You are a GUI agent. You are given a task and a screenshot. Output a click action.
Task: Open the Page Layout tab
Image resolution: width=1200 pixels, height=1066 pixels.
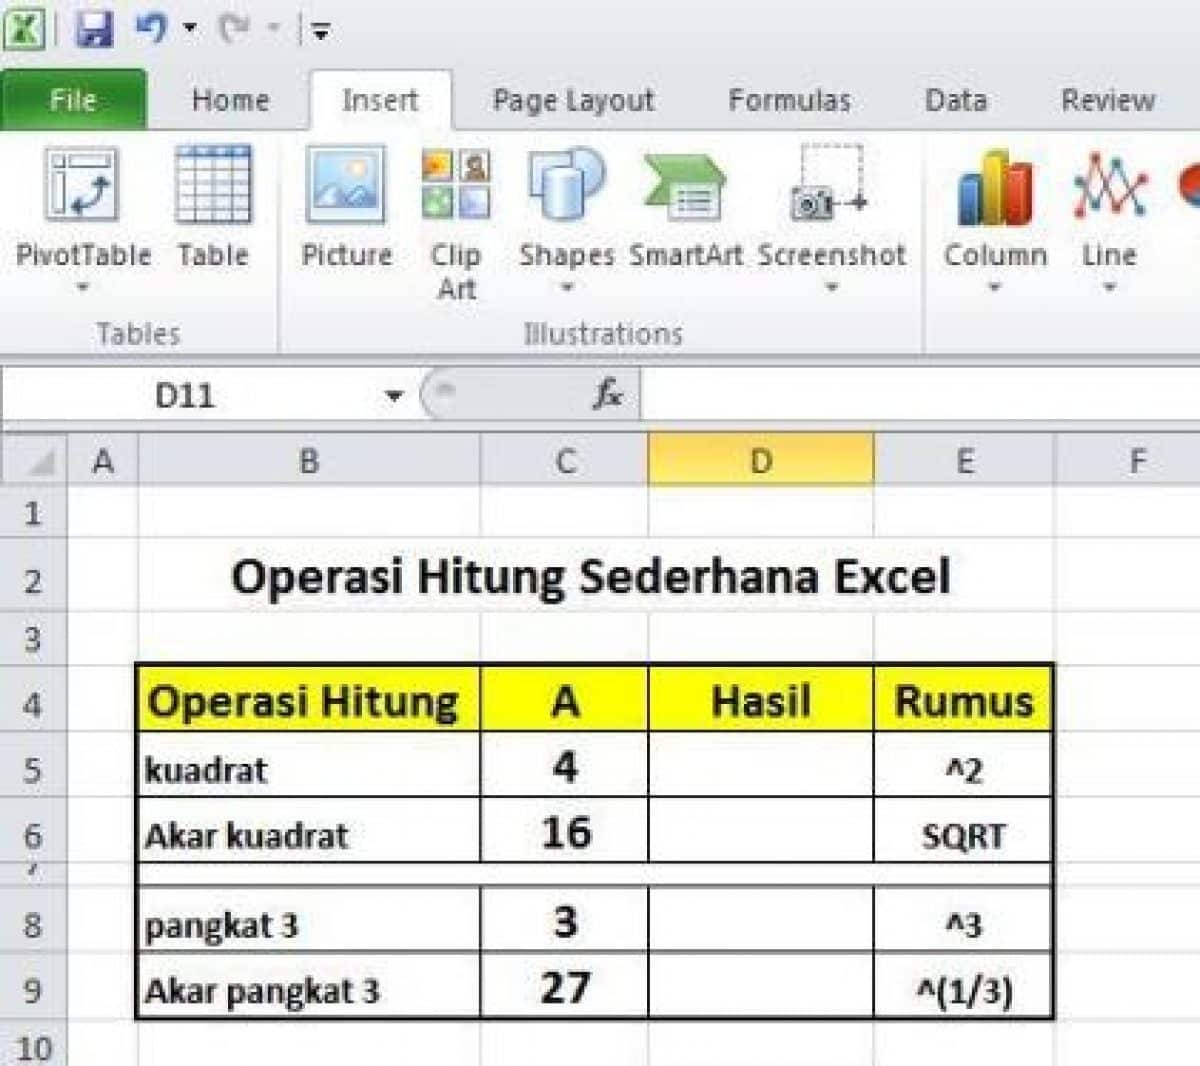tap(573, 100)
